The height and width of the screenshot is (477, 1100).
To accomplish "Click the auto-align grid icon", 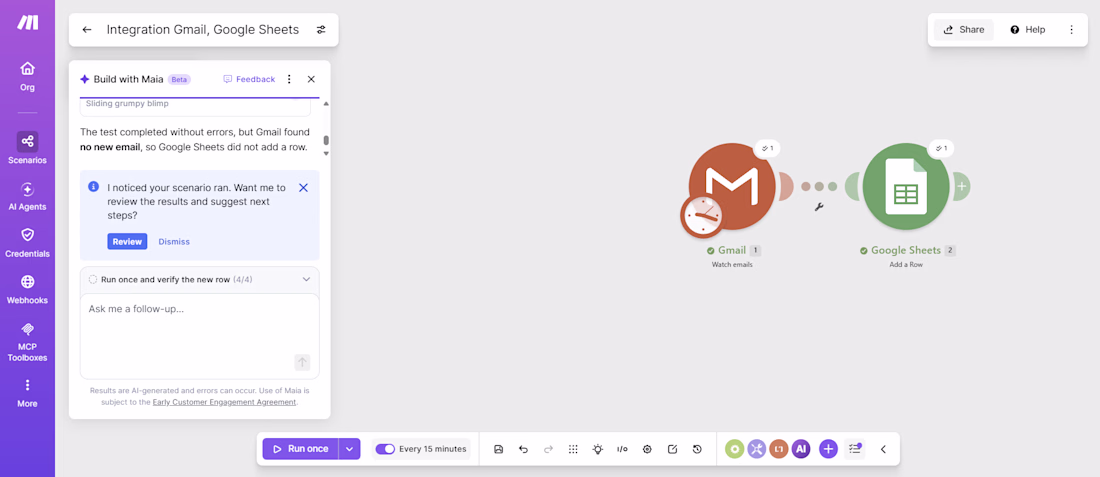I will (572, 449).
